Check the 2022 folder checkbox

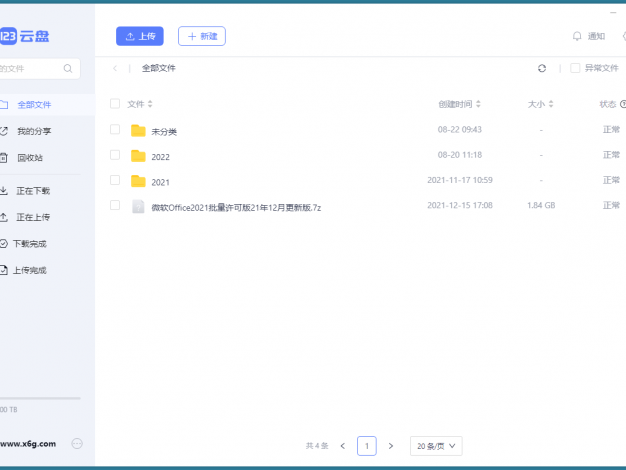tap(115, 155)
